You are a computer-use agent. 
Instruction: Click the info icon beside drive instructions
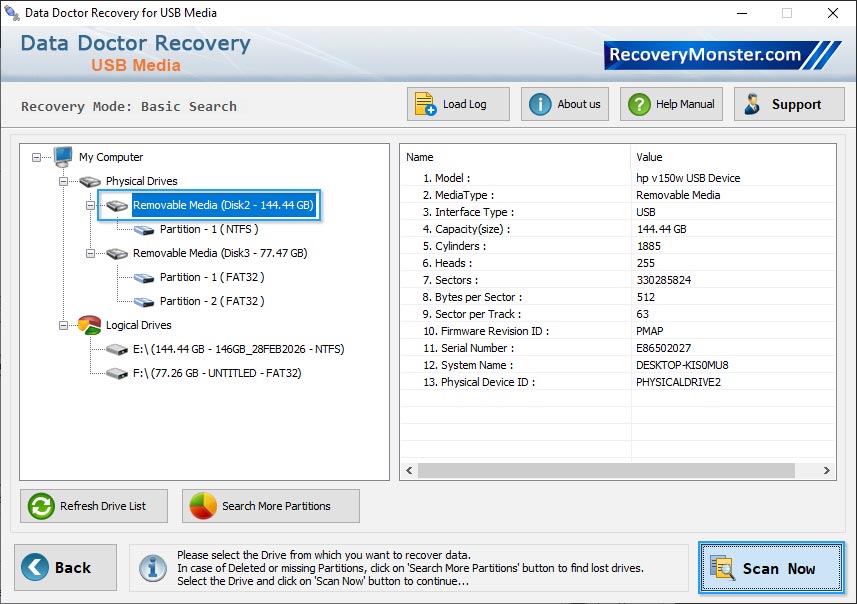coord(152,568)
